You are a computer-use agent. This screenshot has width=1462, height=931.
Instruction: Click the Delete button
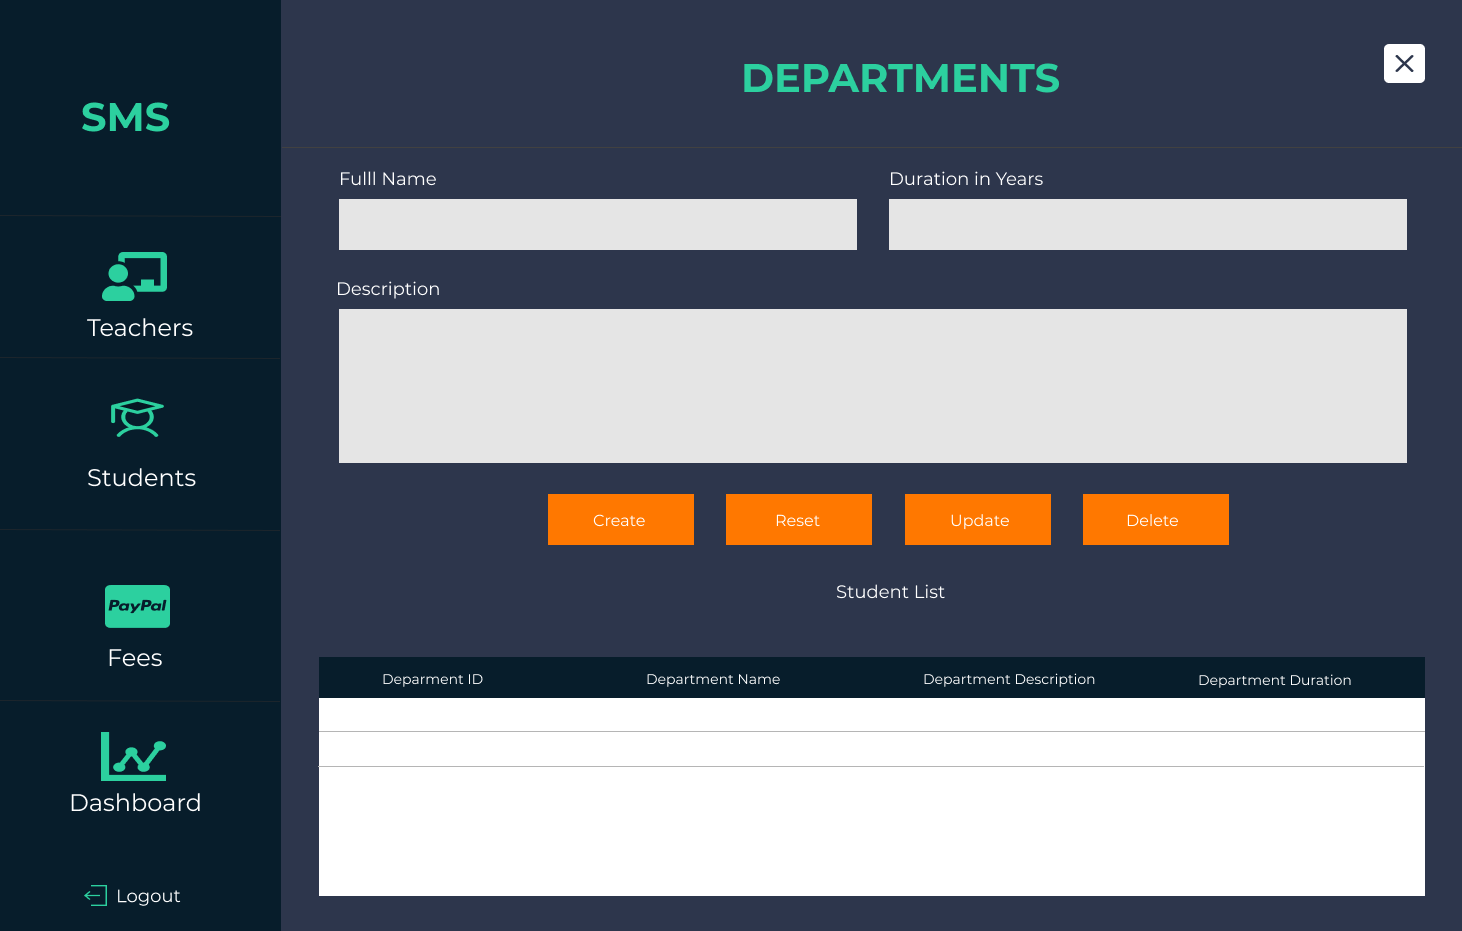click(1155, 519)
